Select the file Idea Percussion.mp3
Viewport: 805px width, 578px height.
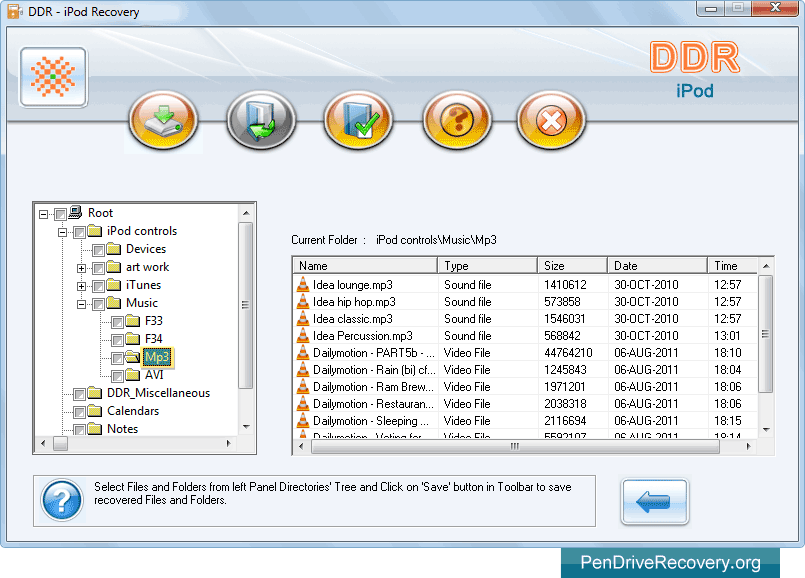pyautogui.click(x=362, y=335)
